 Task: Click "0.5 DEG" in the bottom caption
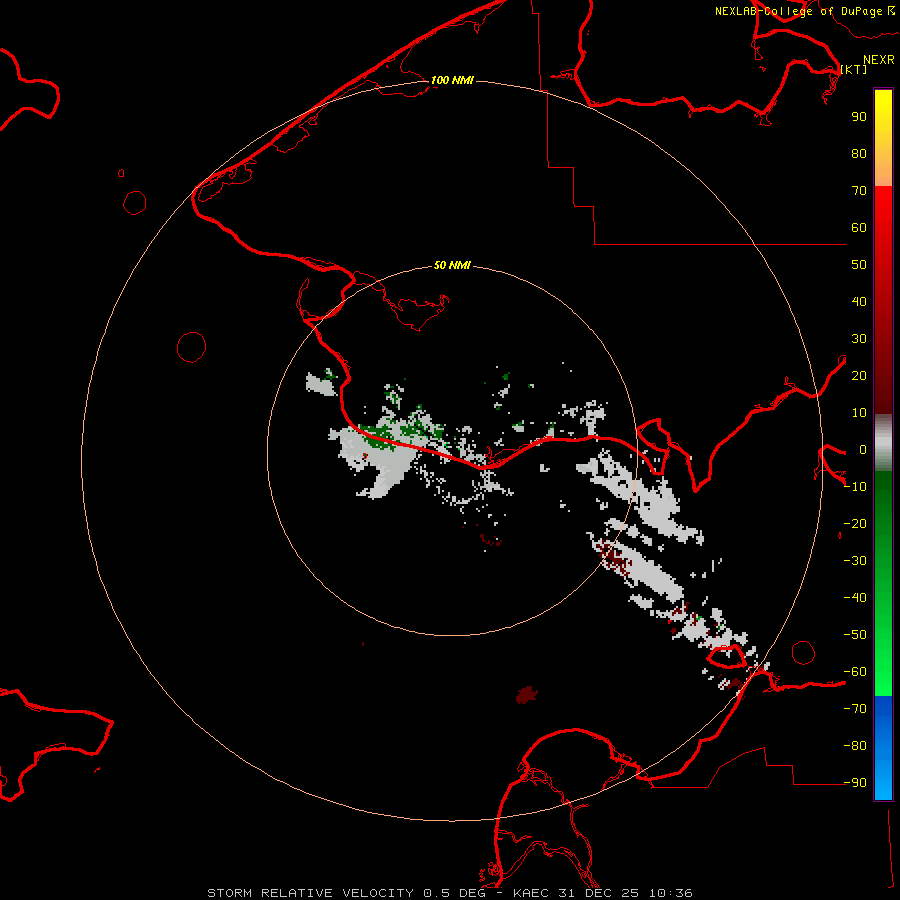(455, 893)
